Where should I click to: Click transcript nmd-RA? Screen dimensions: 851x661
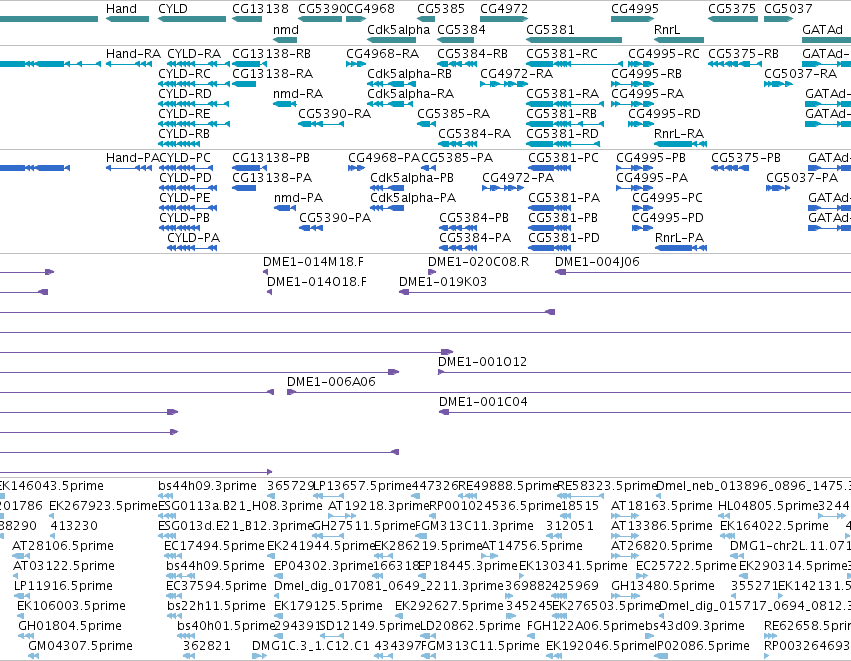297,94
